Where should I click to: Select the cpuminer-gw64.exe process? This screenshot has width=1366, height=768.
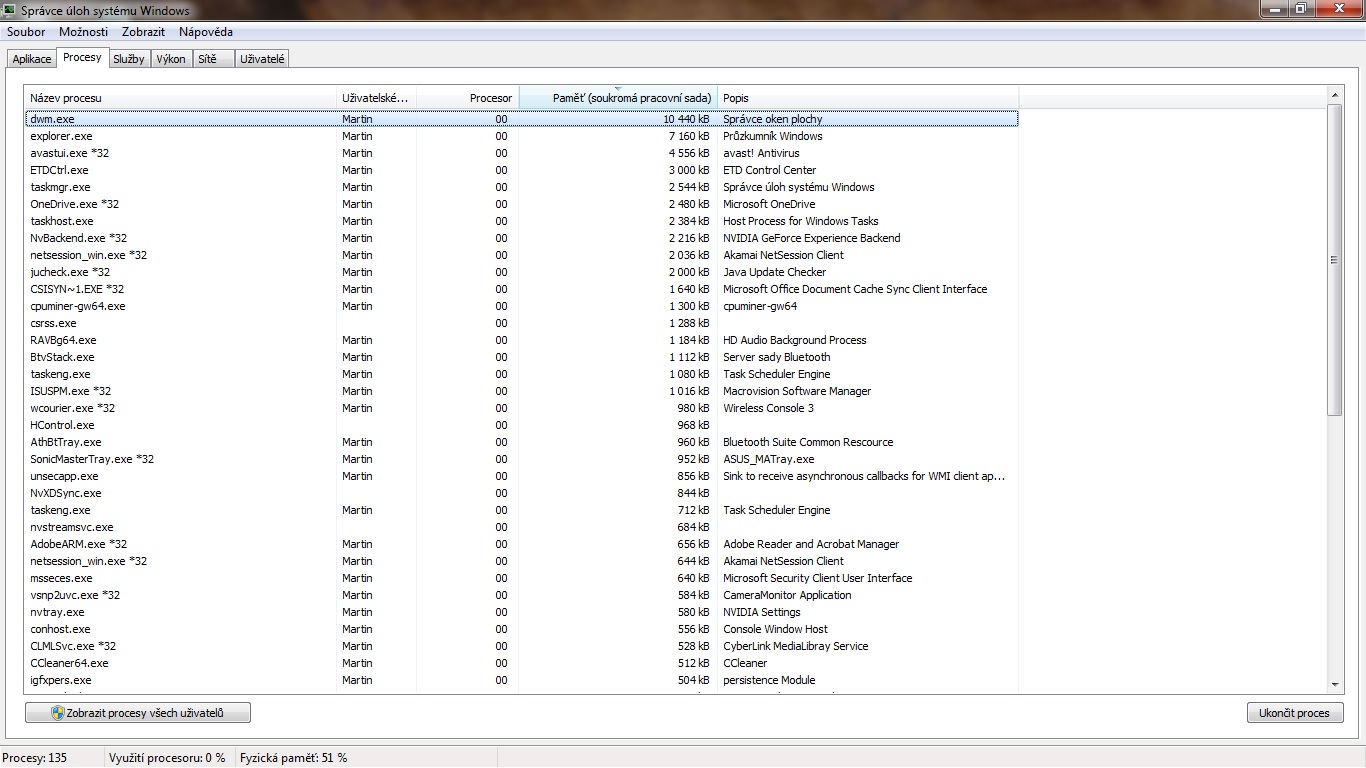[521, 306]
